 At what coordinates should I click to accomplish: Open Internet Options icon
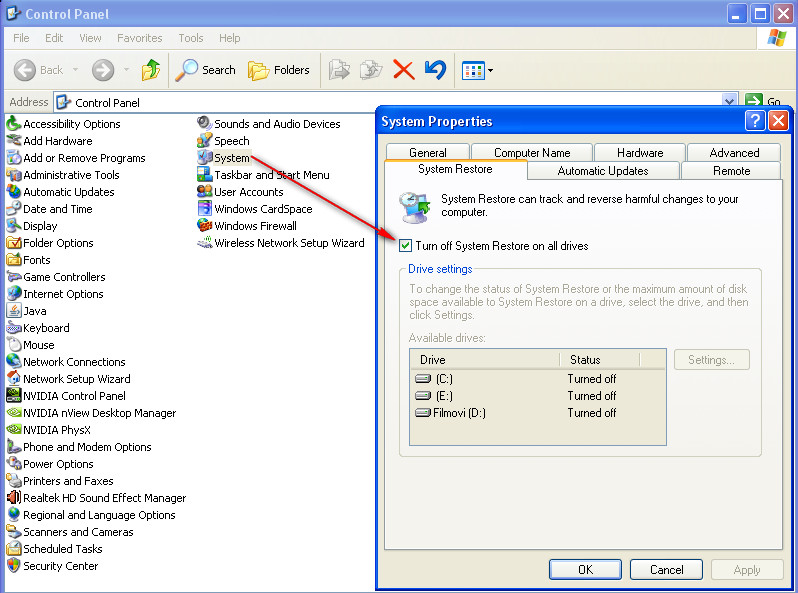pos(55,294)
